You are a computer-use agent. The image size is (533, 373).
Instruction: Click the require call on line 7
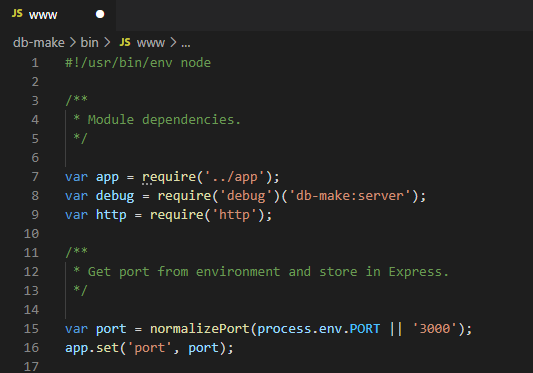tap(169, 177)
